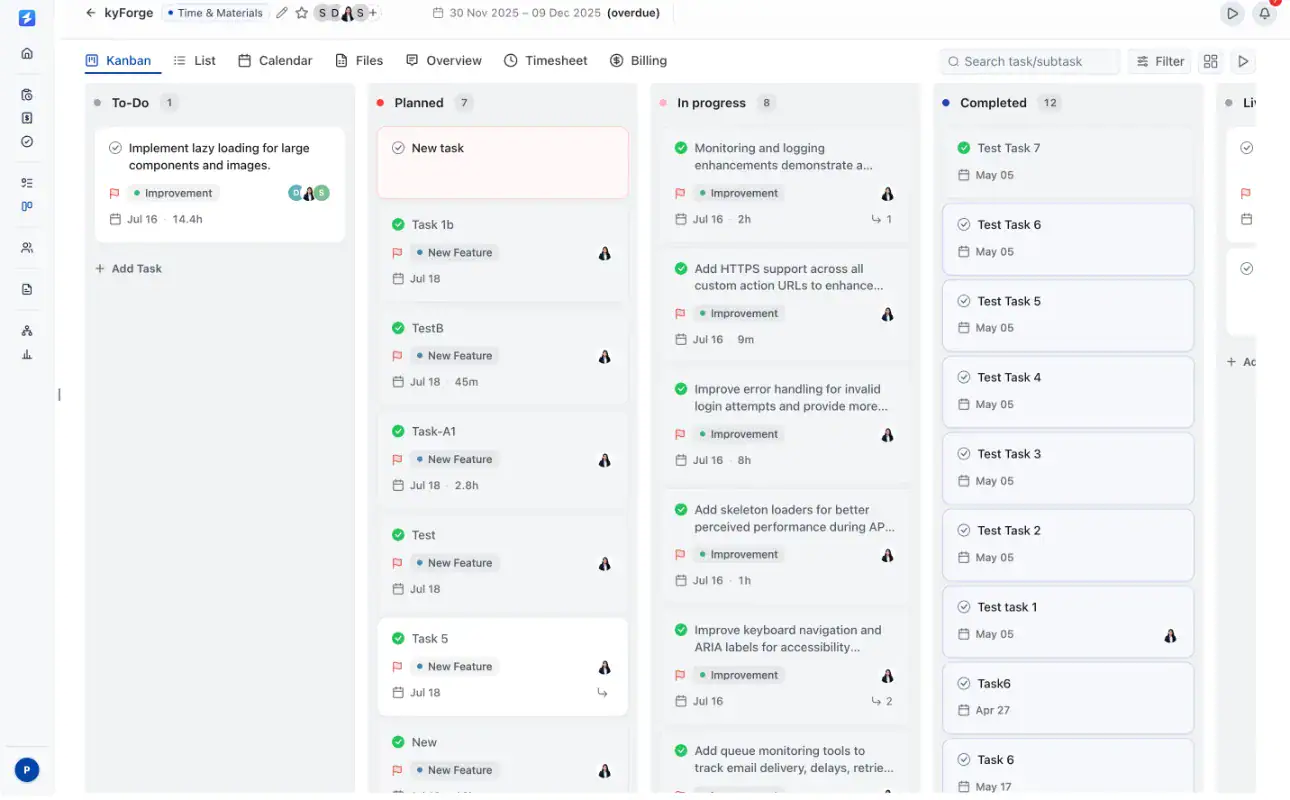Open the home icon in left sidebar
This screenshot has height=800, width=1290.
click(x=27, y=53)
